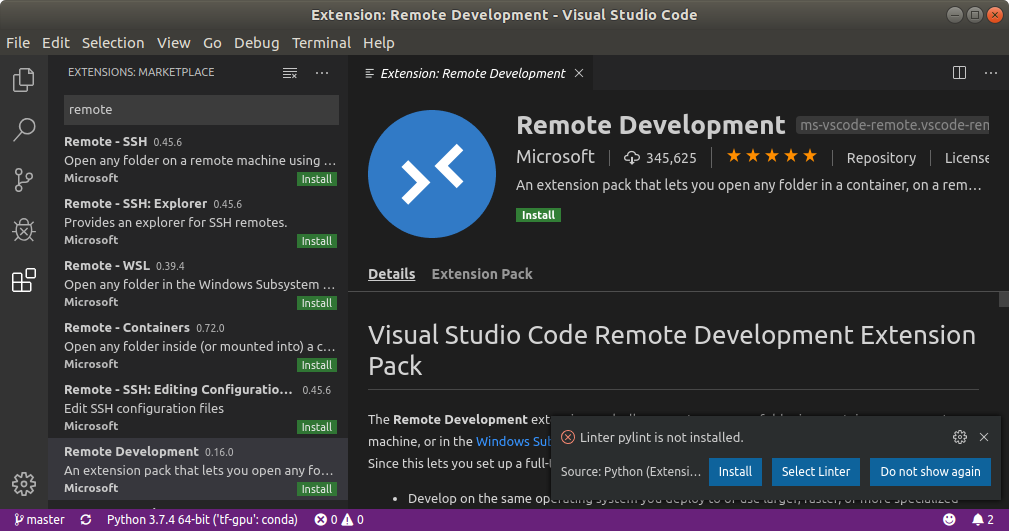Install the Remote - SSH extension
Screen dimensions: 1009x531
point(317,179)
